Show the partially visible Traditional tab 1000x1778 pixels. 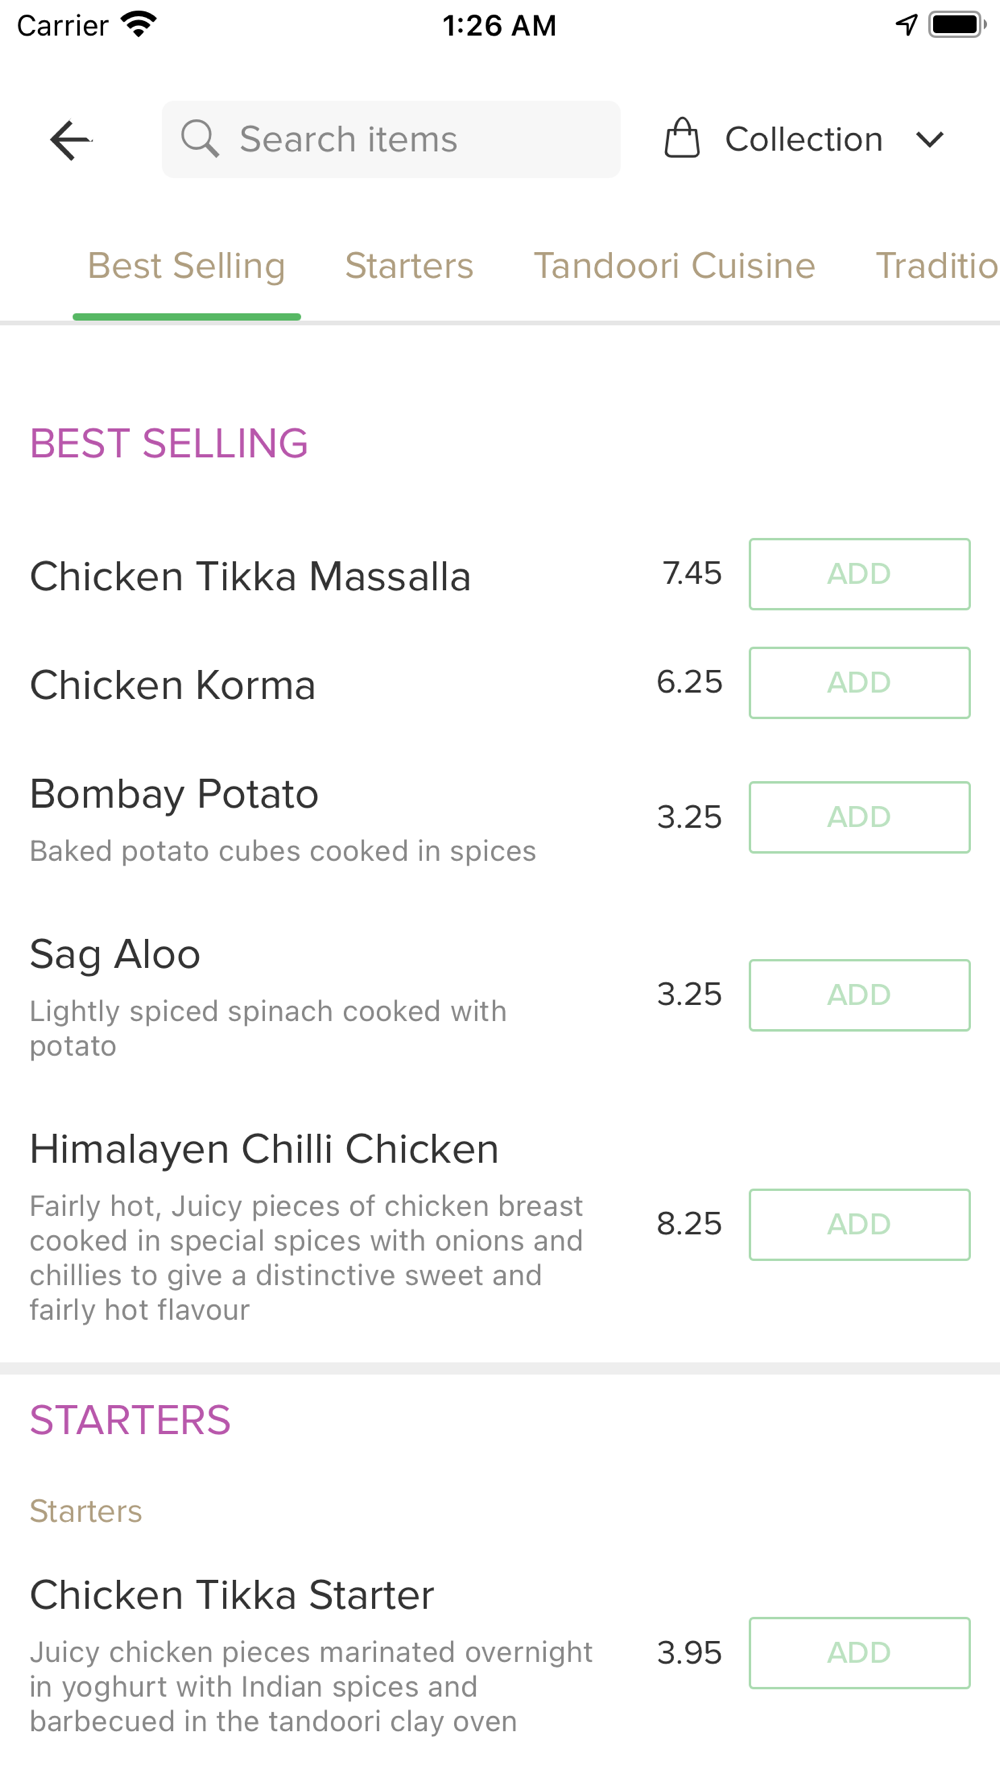coord(937,266)
